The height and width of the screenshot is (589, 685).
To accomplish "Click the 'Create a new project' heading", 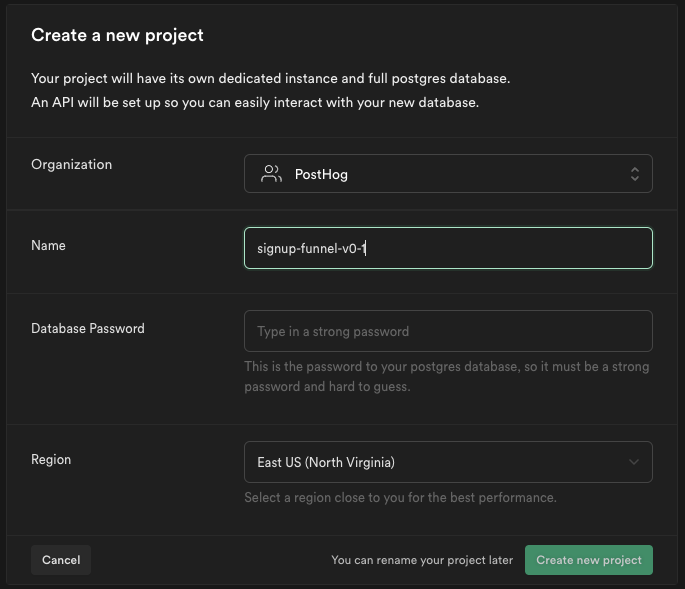I will coord(117,35).
